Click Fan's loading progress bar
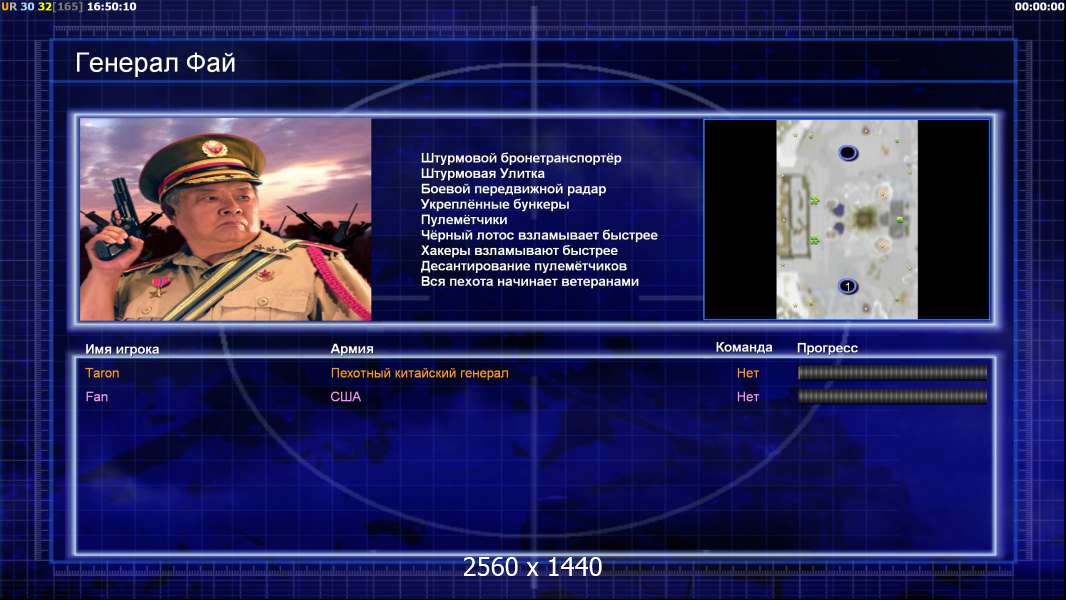The width and height of the screenshot is (1066, 600). point(892,396)
